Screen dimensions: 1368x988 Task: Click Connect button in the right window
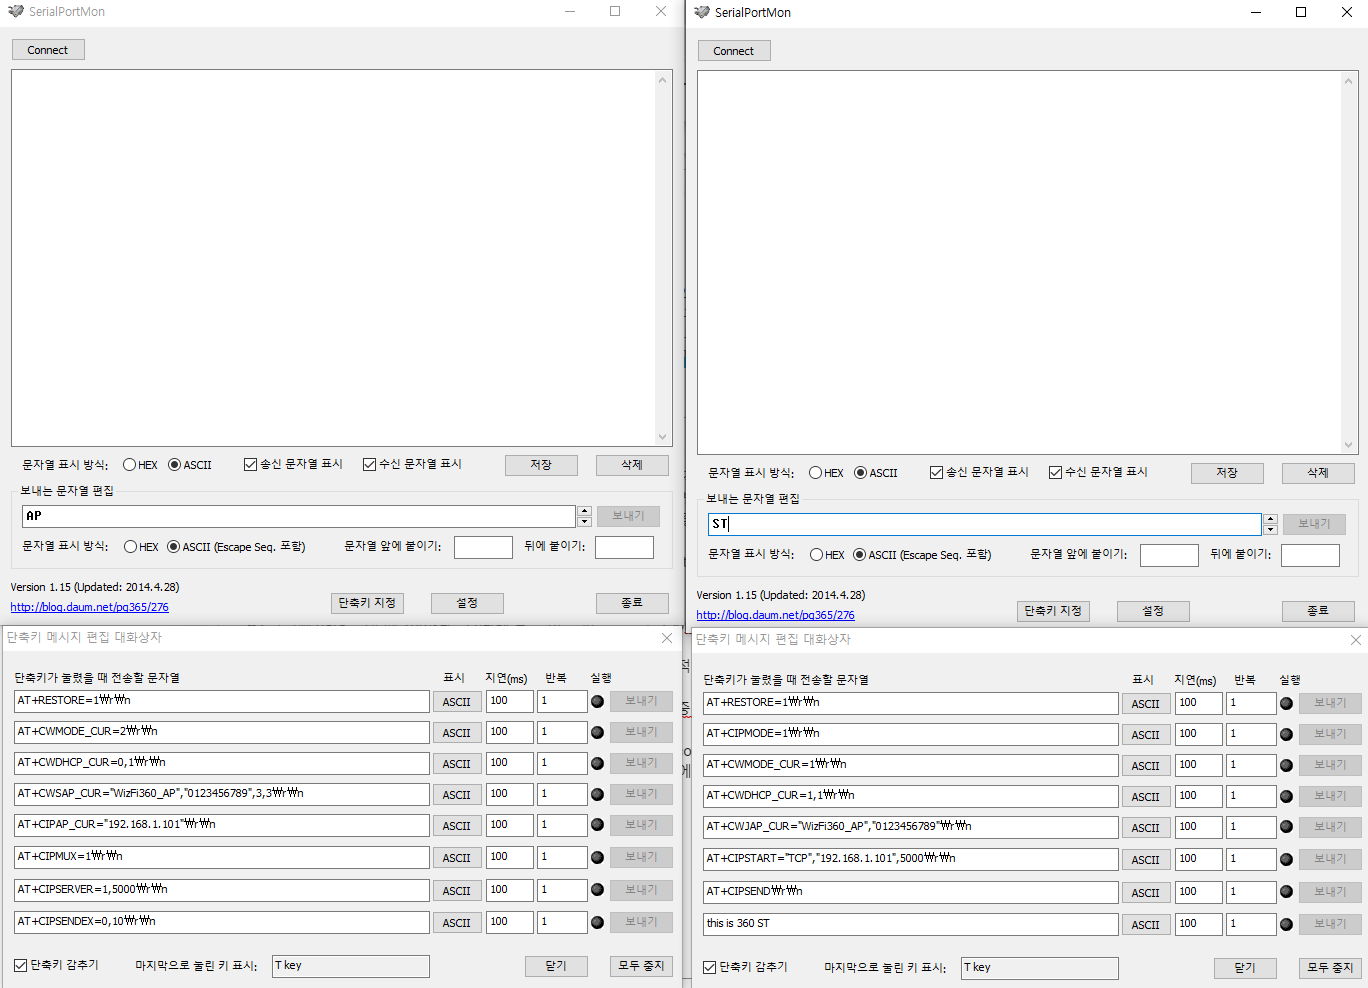734,51
